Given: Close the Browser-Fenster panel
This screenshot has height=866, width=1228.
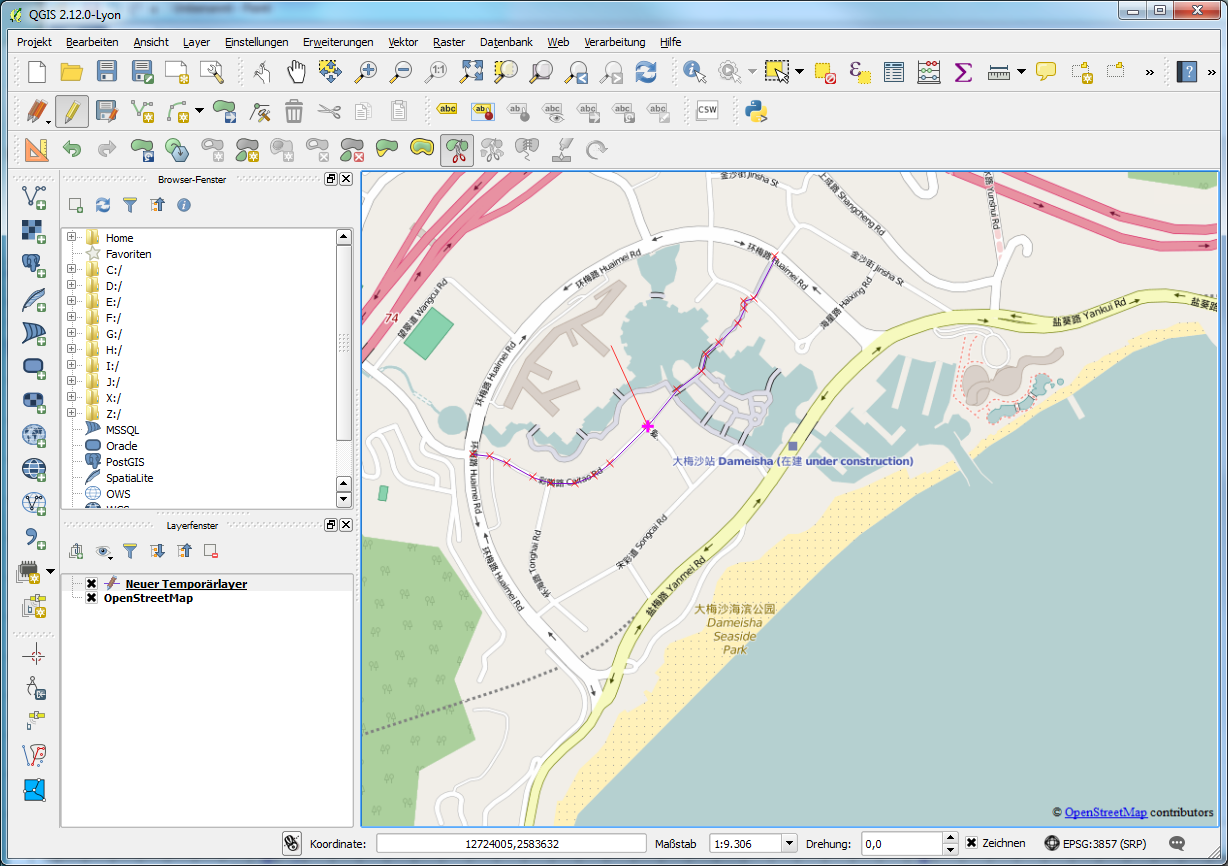Looking at the screenshot, I should coord(346,179).
